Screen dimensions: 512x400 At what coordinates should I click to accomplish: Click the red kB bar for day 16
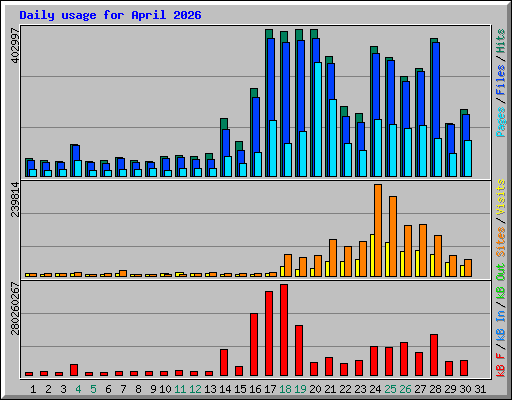254,345
